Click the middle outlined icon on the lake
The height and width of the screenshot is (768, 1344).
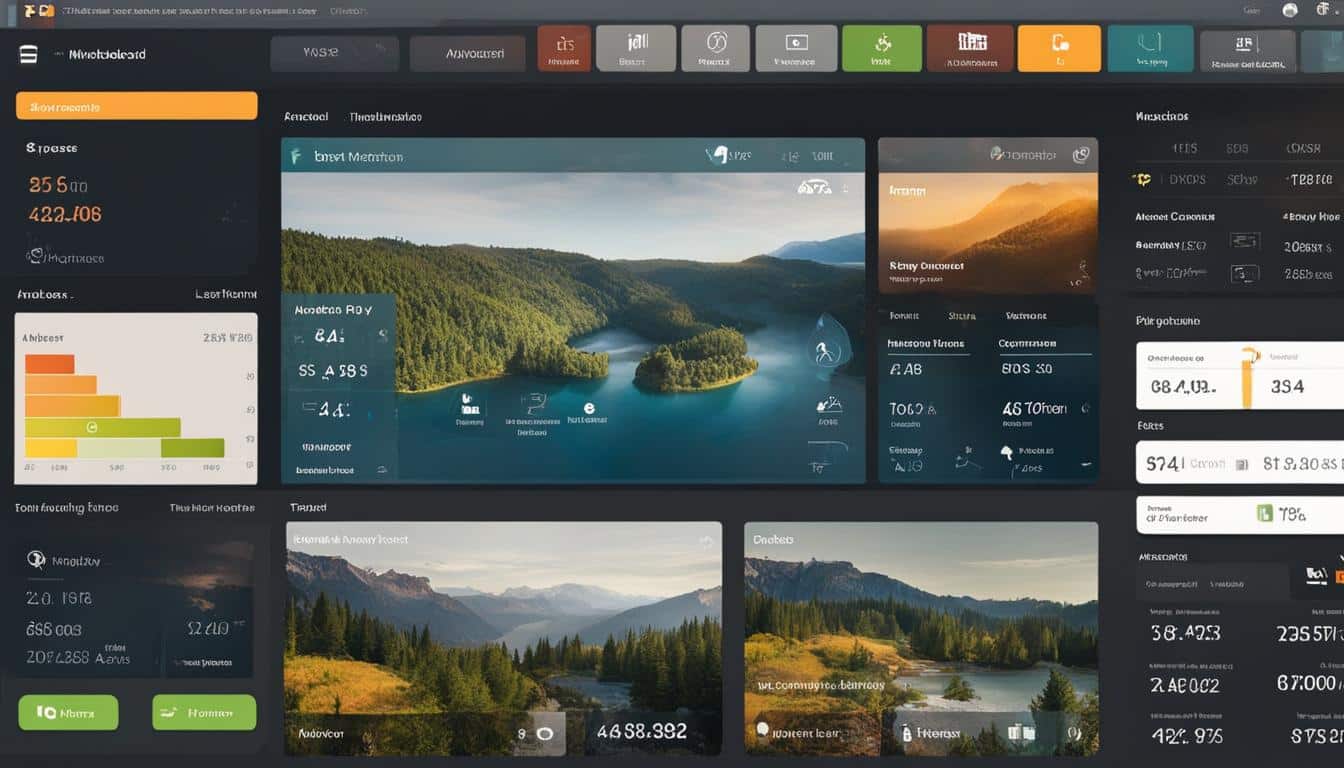coord(533,403)
